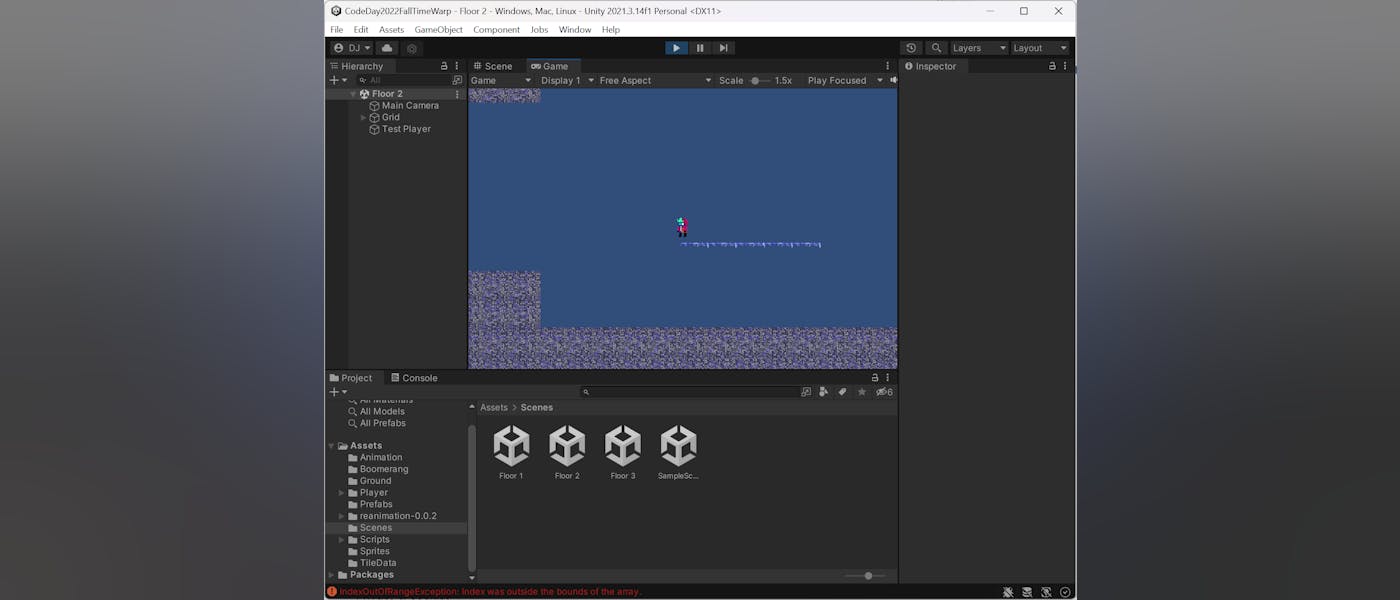Open the DJ account dropdown

[352, 48]
